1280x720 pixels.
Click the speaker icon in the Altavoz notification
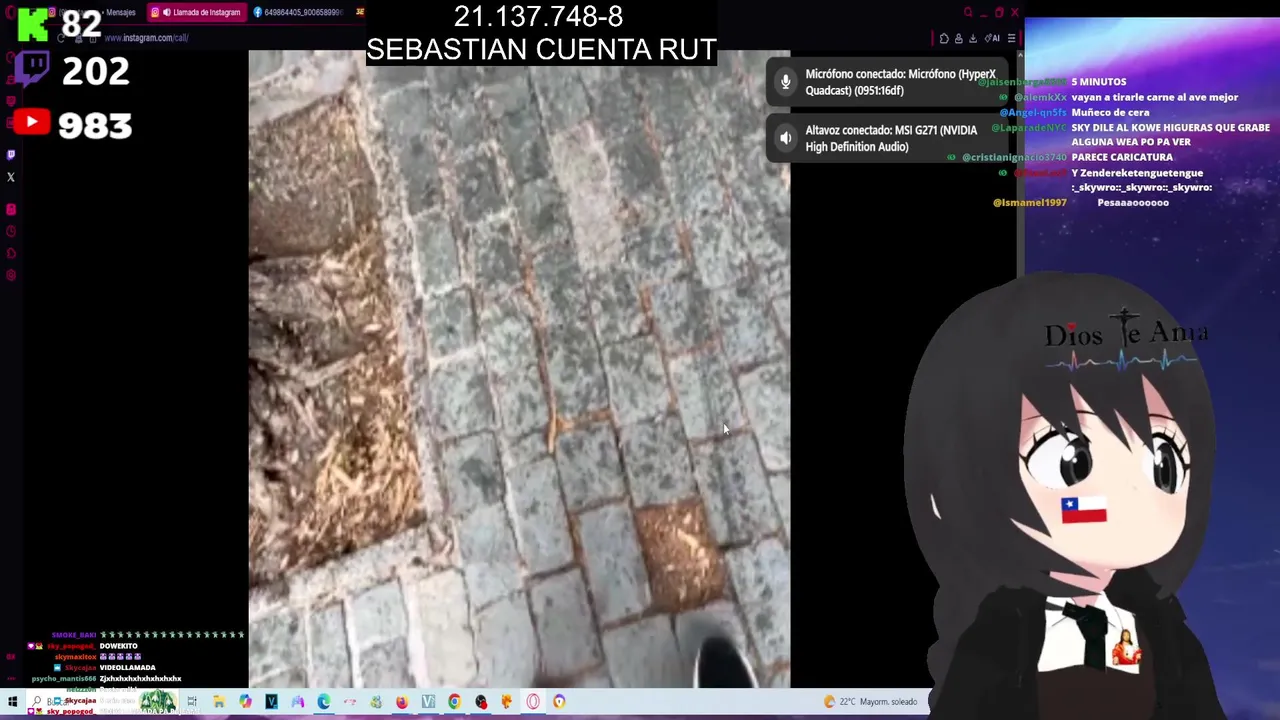click(x=786, y=138)
